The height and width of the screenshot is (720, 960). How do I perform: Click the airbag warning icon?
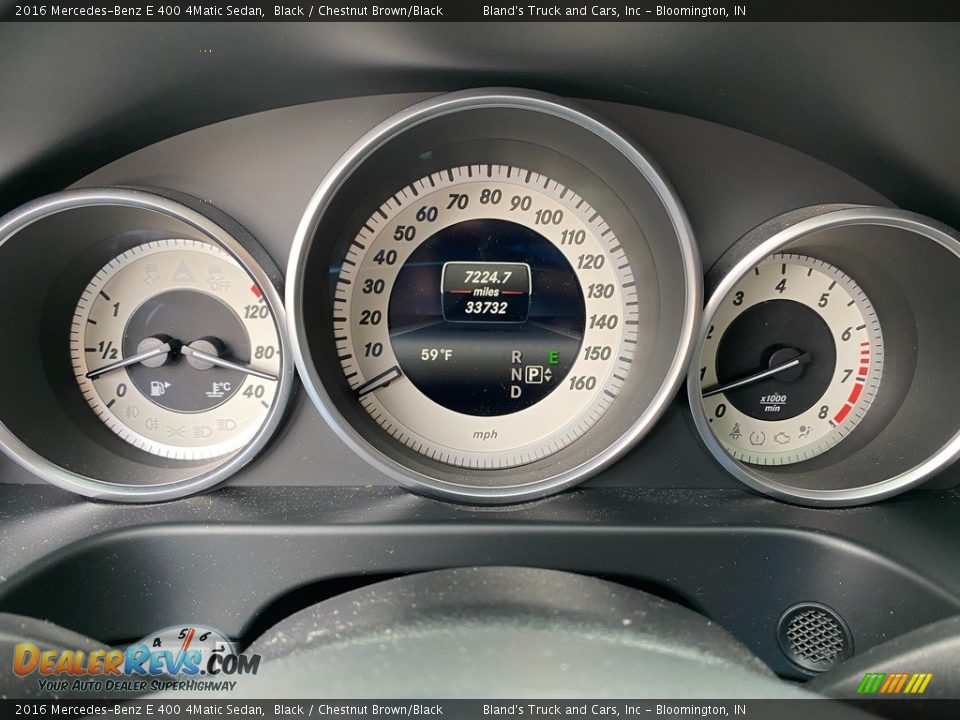[x=804, y=432]
